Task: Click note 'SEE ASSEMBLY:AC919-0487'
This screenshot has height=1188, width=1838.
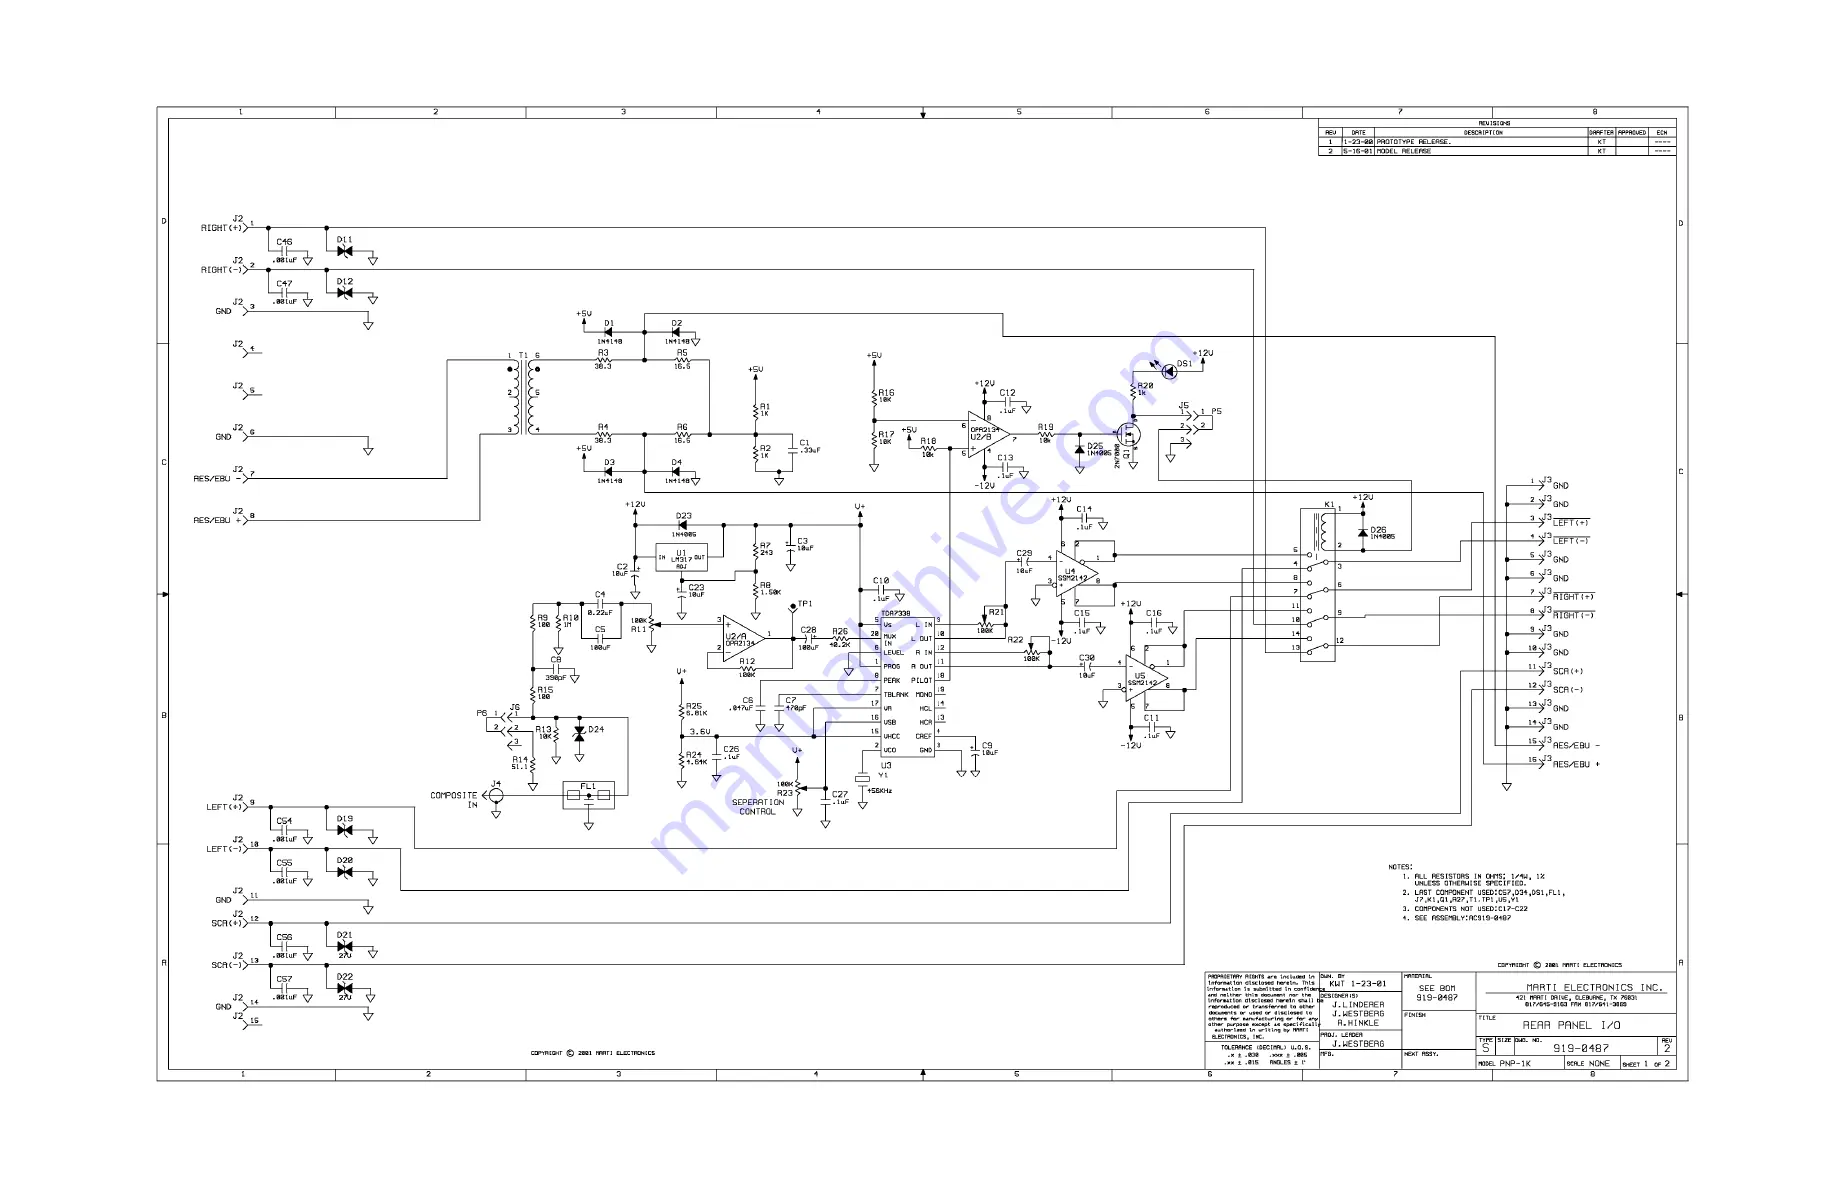Action: pos(1463,918)
